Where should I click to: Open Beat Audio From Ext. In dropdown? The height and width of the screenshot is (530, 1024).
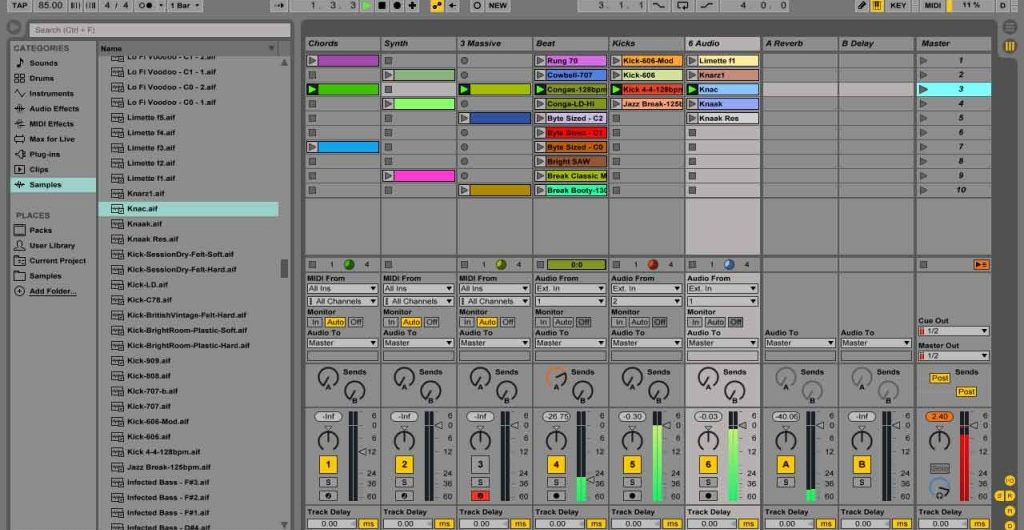571,288
